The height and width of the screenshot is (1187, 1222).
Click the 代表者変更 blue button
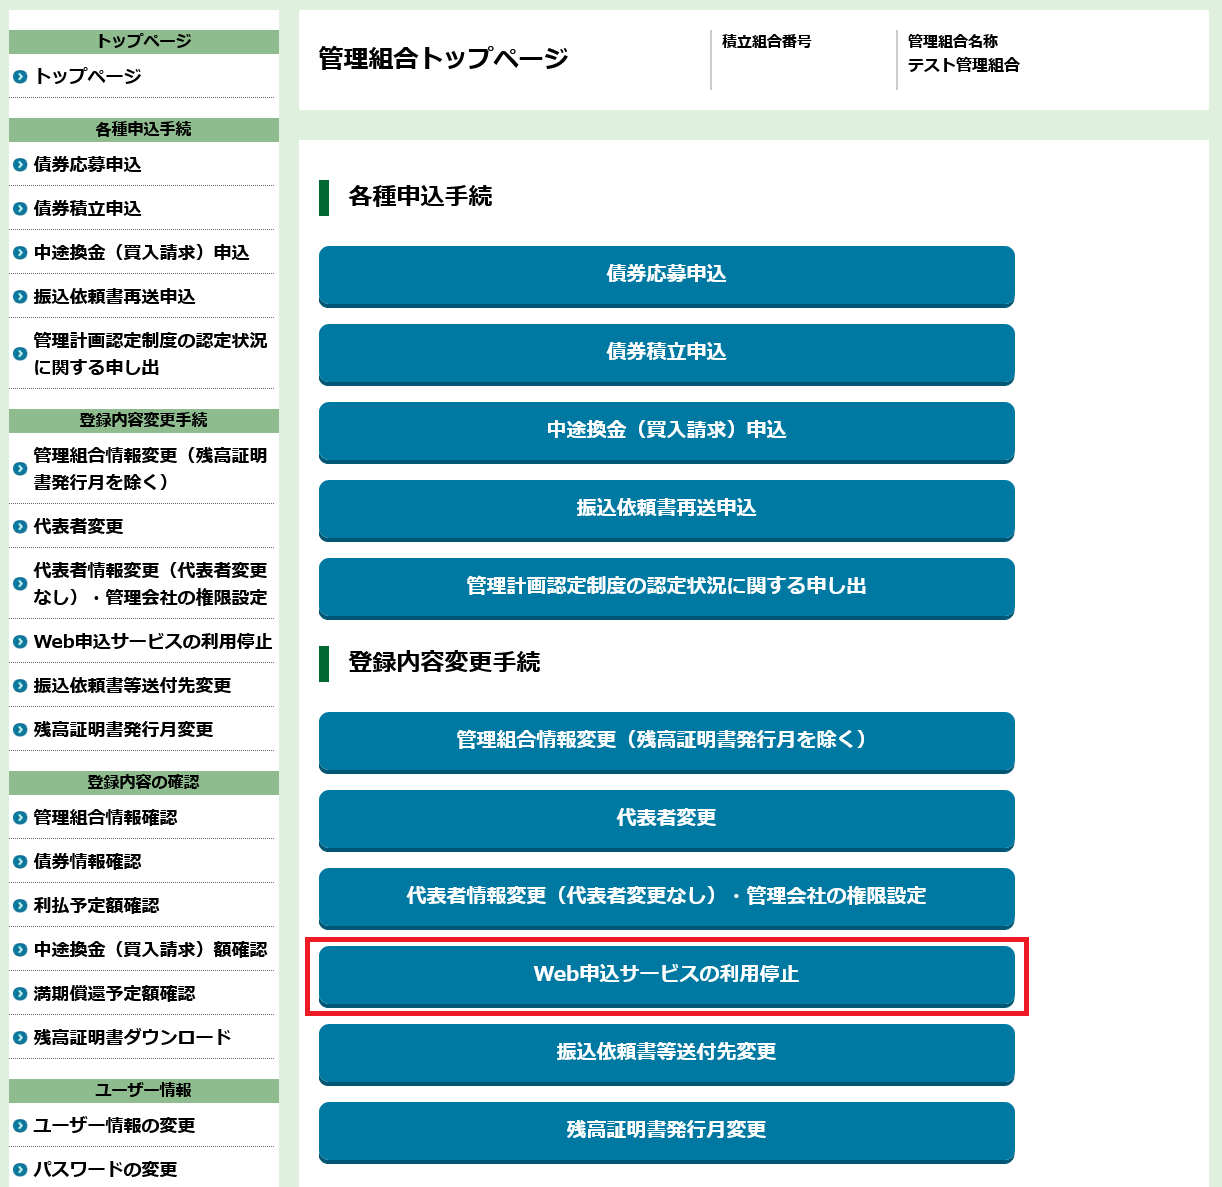point(667,820)
